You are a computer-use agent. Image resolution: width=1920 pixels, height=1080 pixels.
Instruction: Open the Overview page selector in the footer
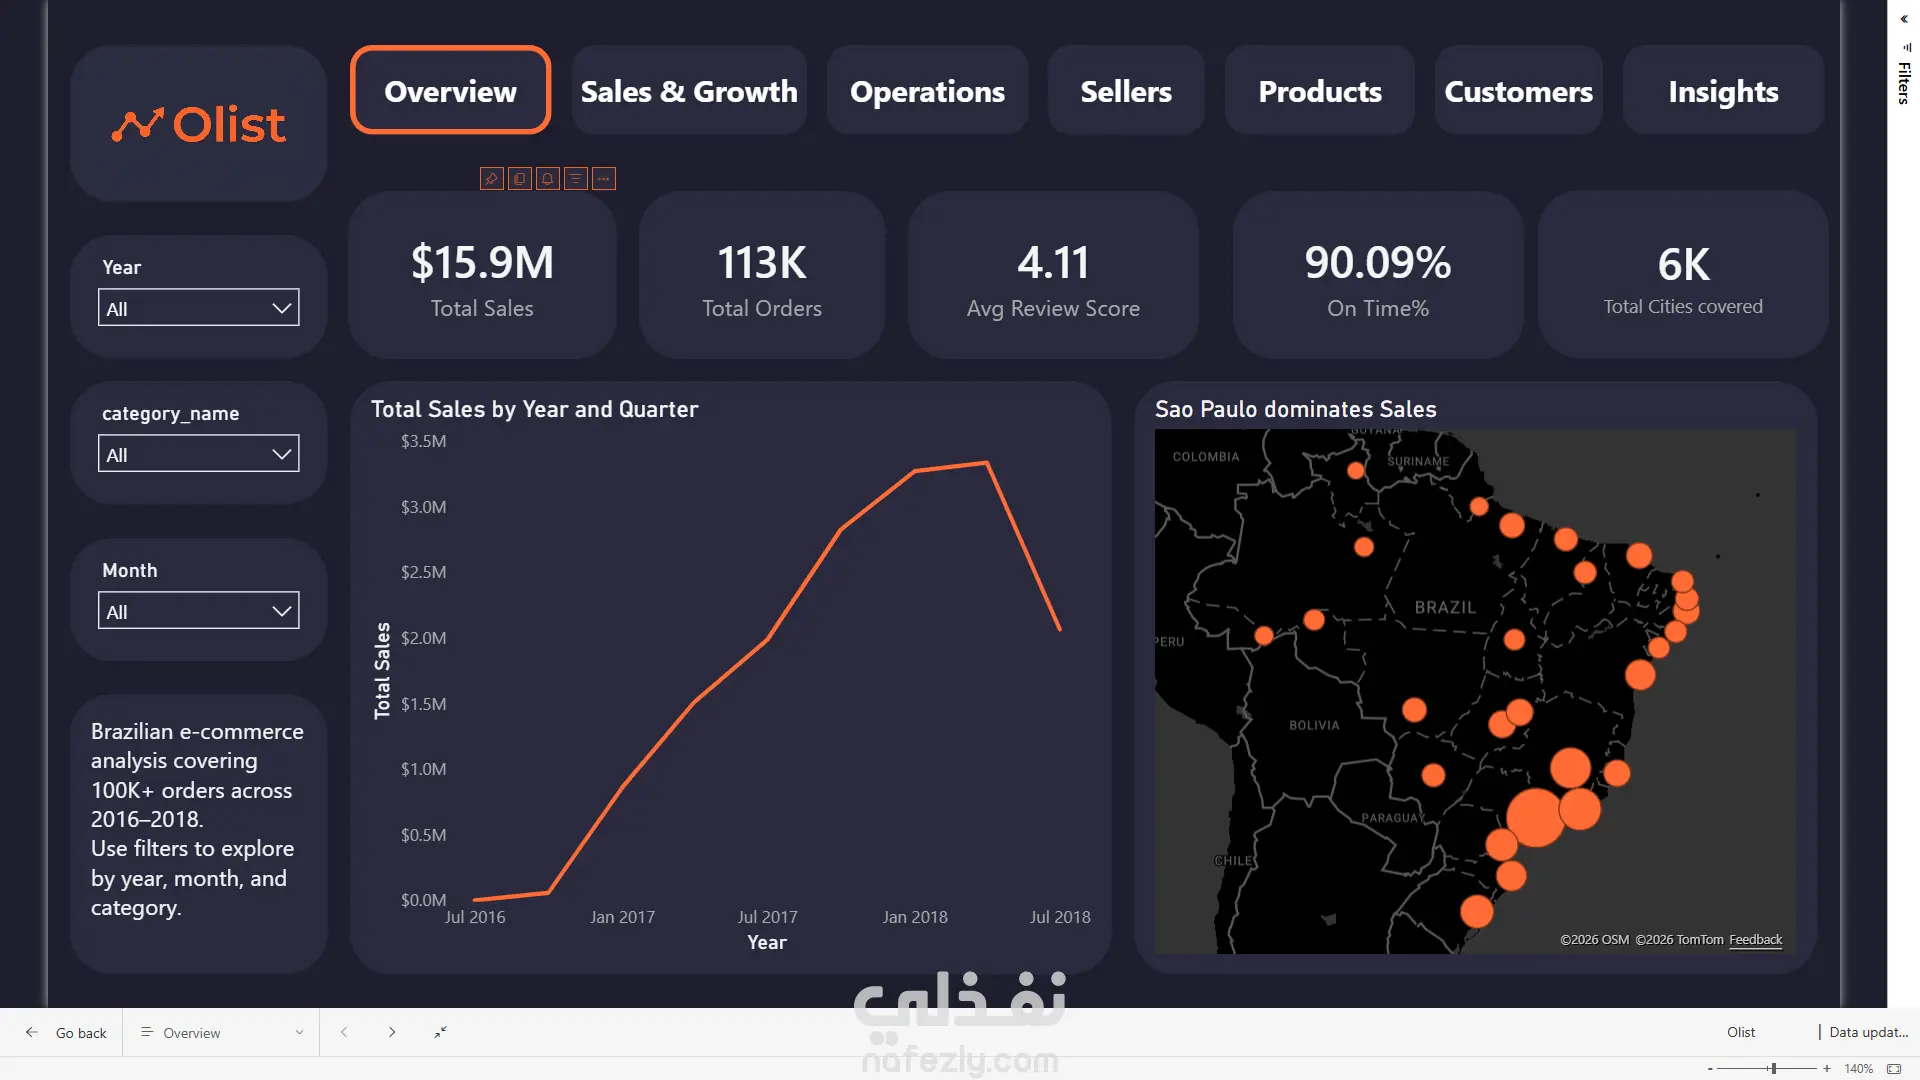coord(222,1032)
